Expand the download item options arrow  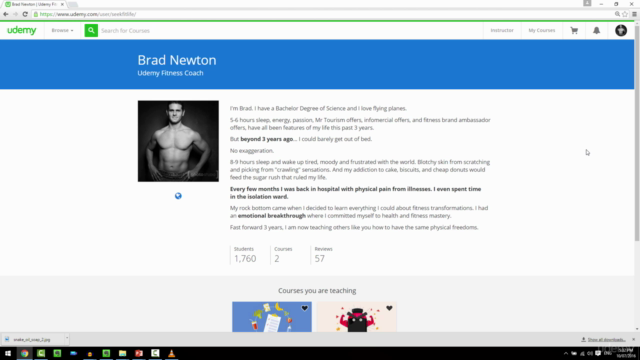[67, 338]
